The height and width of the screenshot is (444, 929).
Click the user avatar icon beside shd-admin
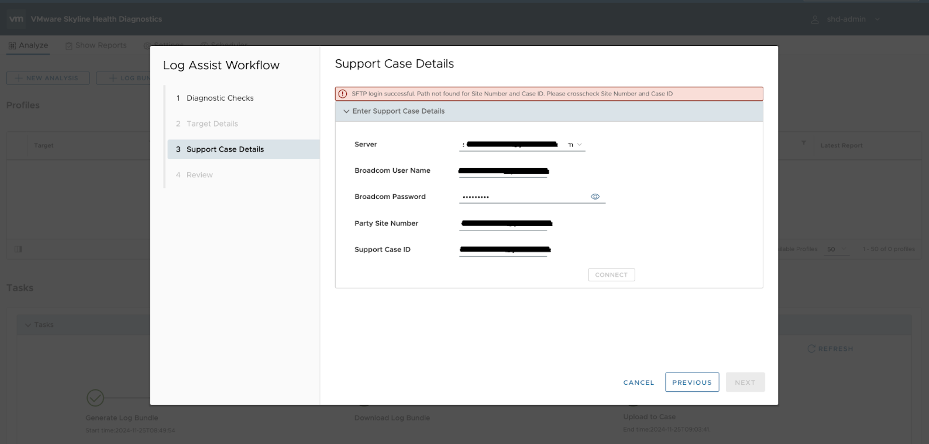pos(815,19)
